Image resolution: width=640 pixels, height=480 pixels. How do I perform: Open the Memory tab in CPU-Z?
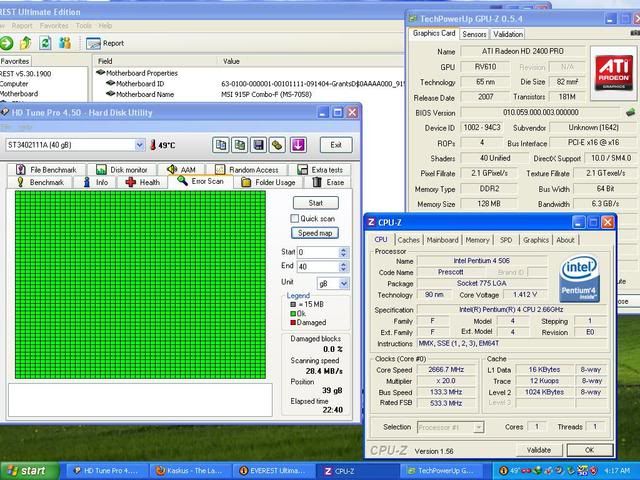[477, 240]
